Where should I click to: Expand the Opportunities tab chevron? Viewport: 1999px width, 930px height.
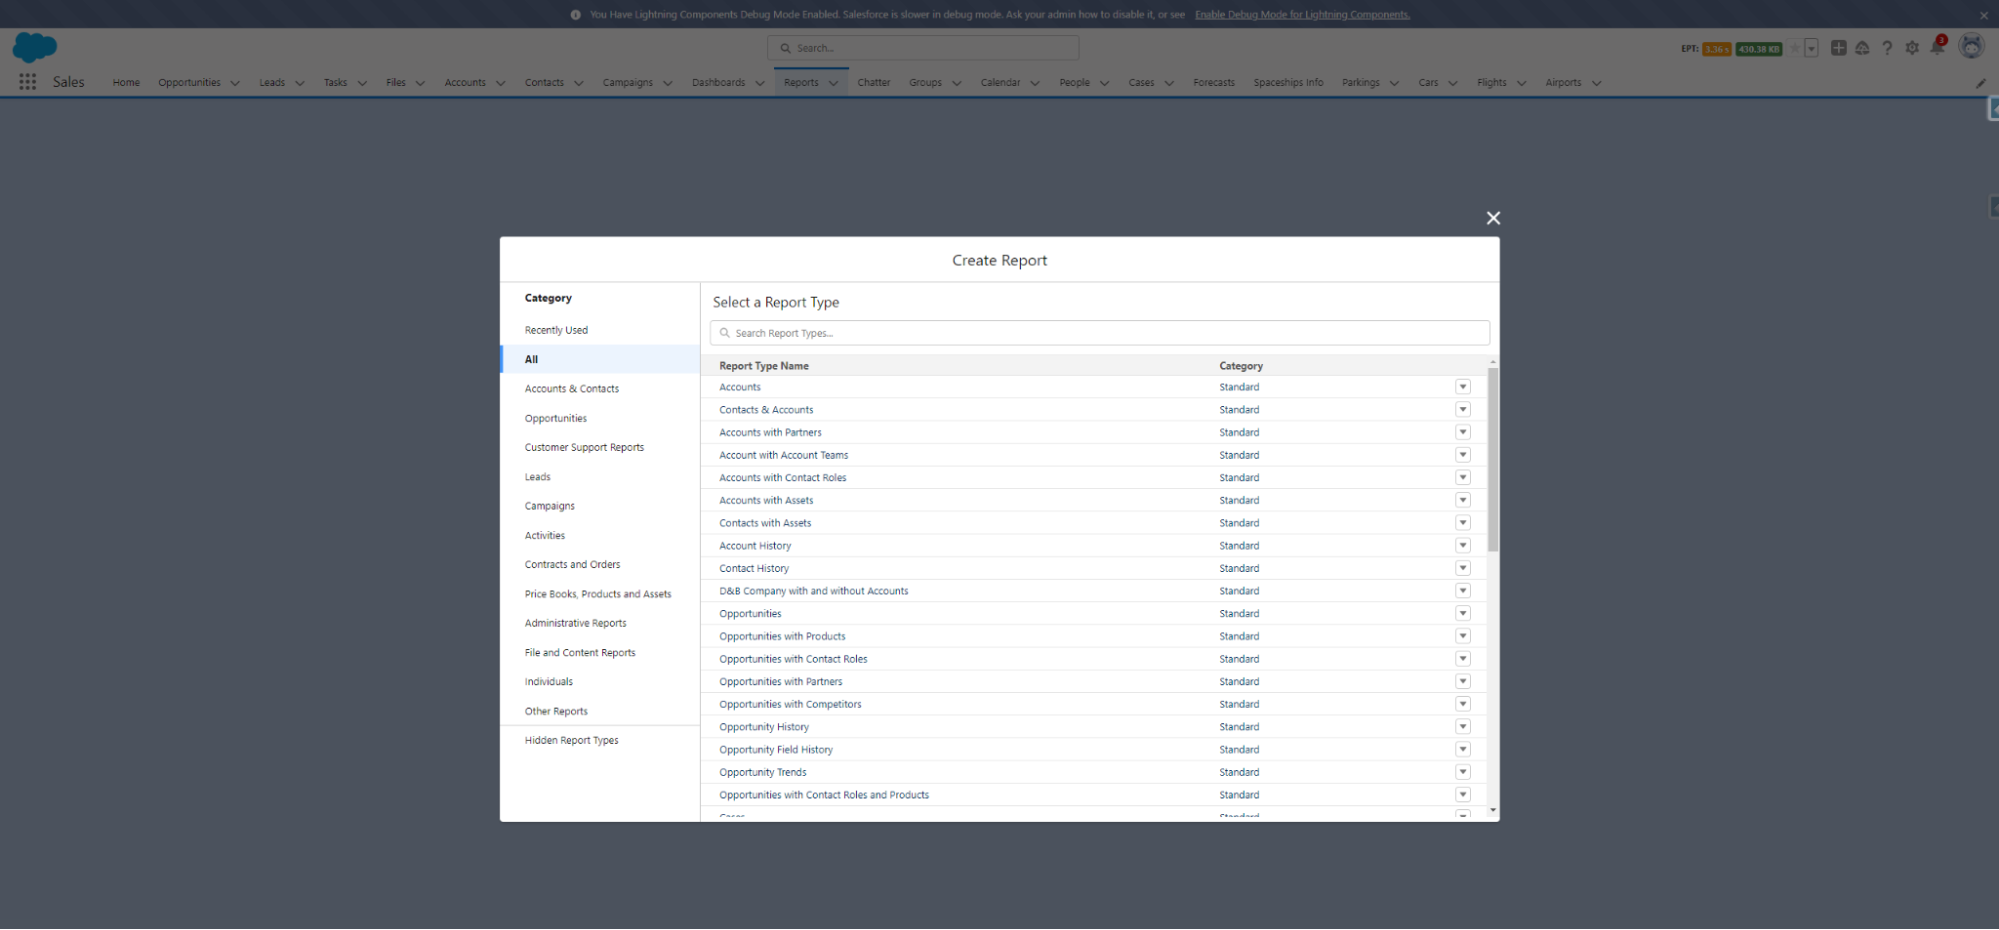coord(235,83)
